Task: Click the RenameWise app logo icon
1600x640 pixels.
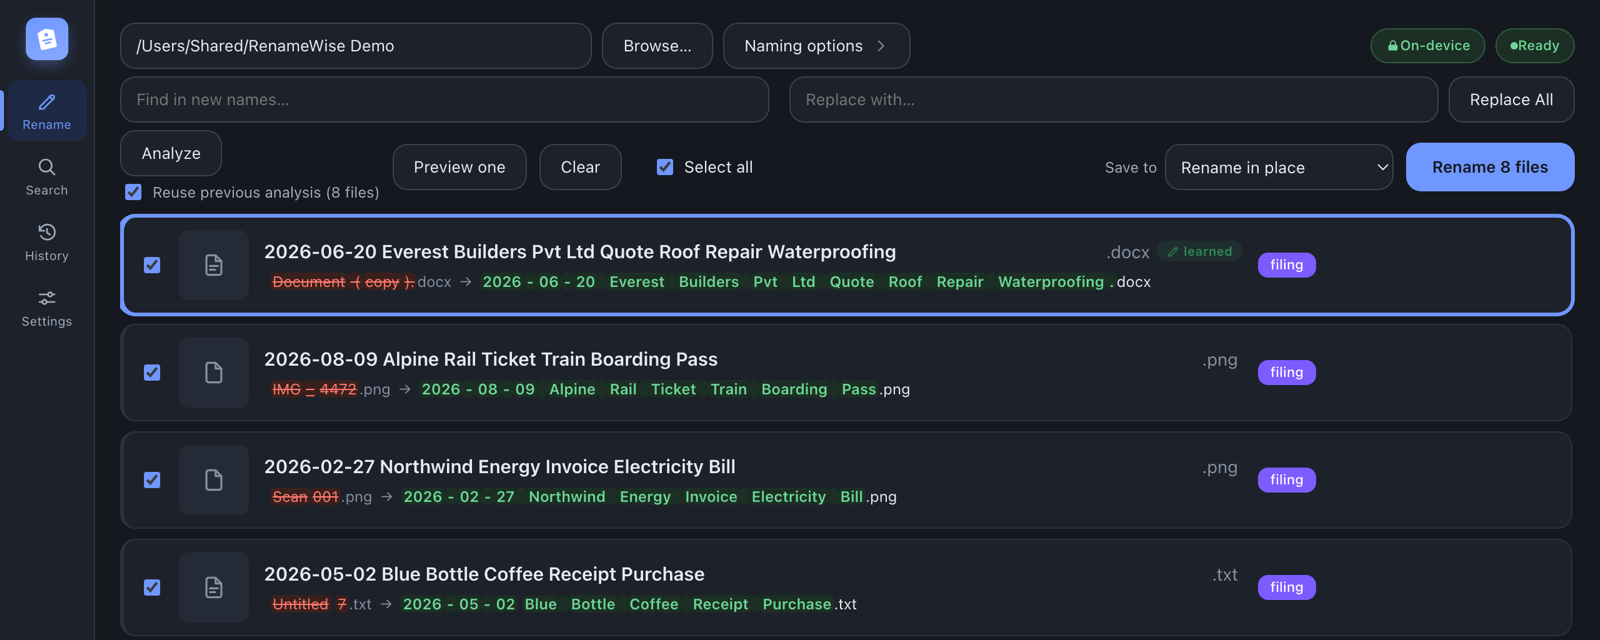Action: 47,39
